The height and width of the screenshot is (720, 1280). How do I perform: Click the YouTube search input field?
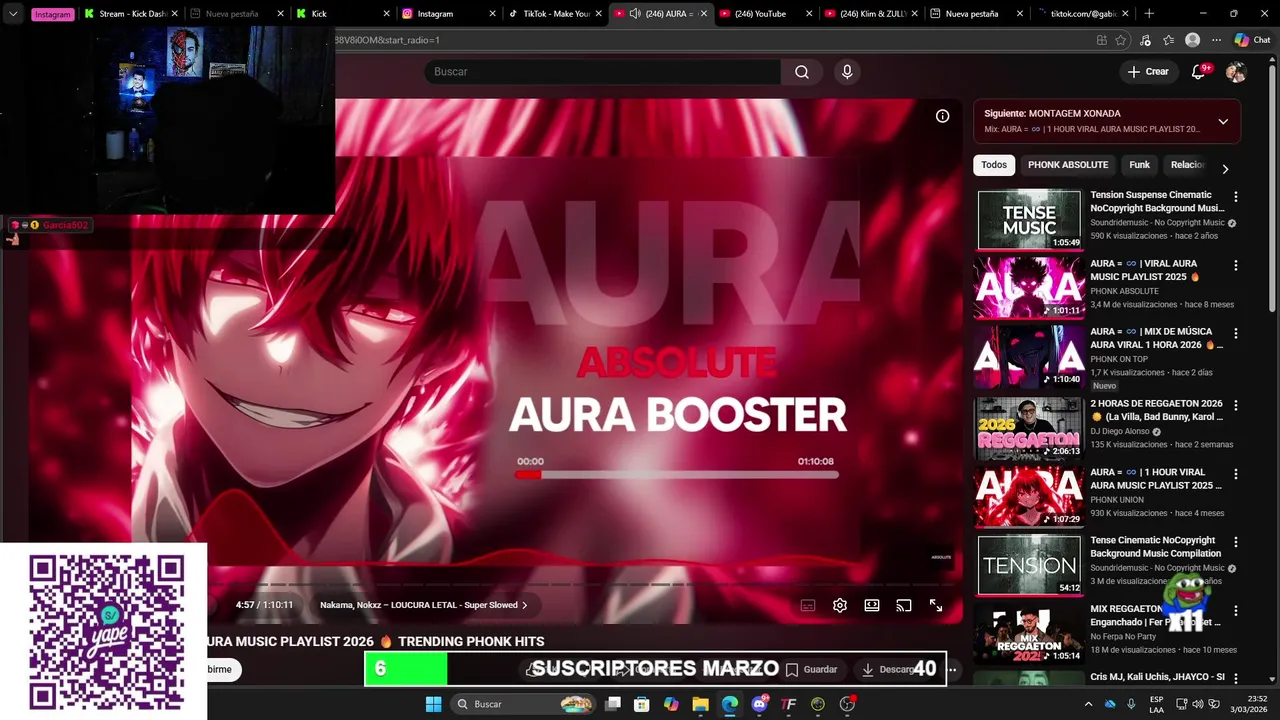603,72
